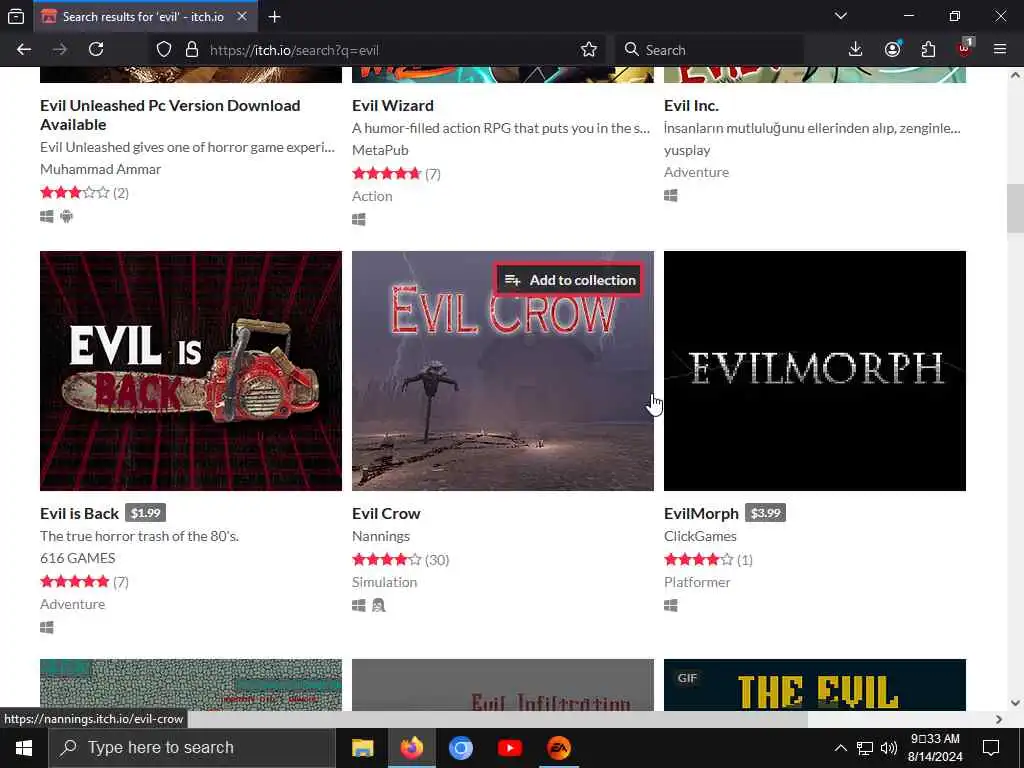Bookmark this page with the star
The height and width of the screenshot is (768, 1024).
tap(588, 50)
